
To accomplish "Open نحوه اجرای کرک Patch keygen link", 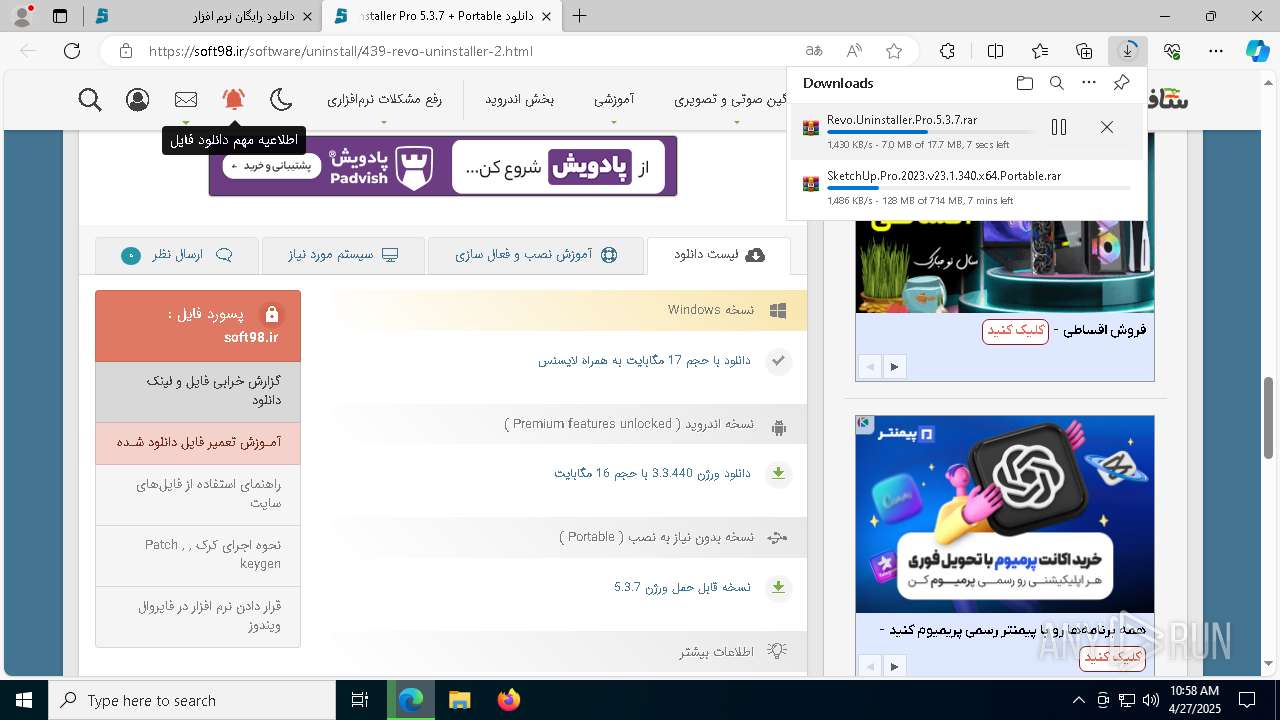I will (198, 555).
